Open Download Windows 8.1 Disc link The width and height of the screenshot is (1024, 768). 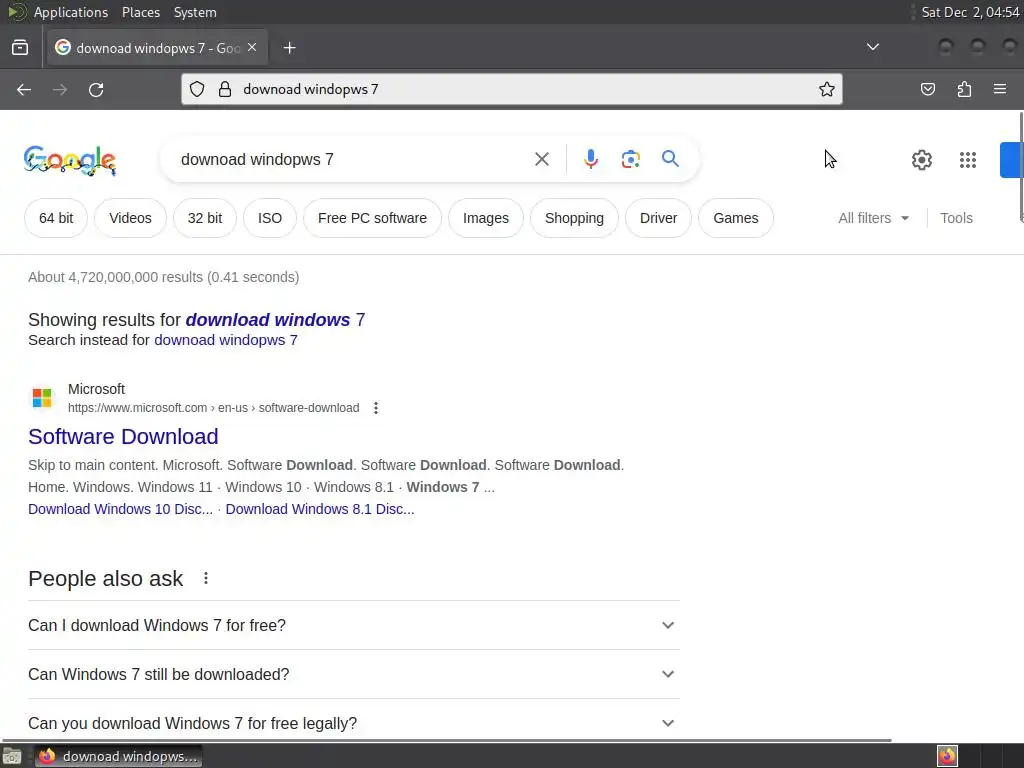pos(320,509)
